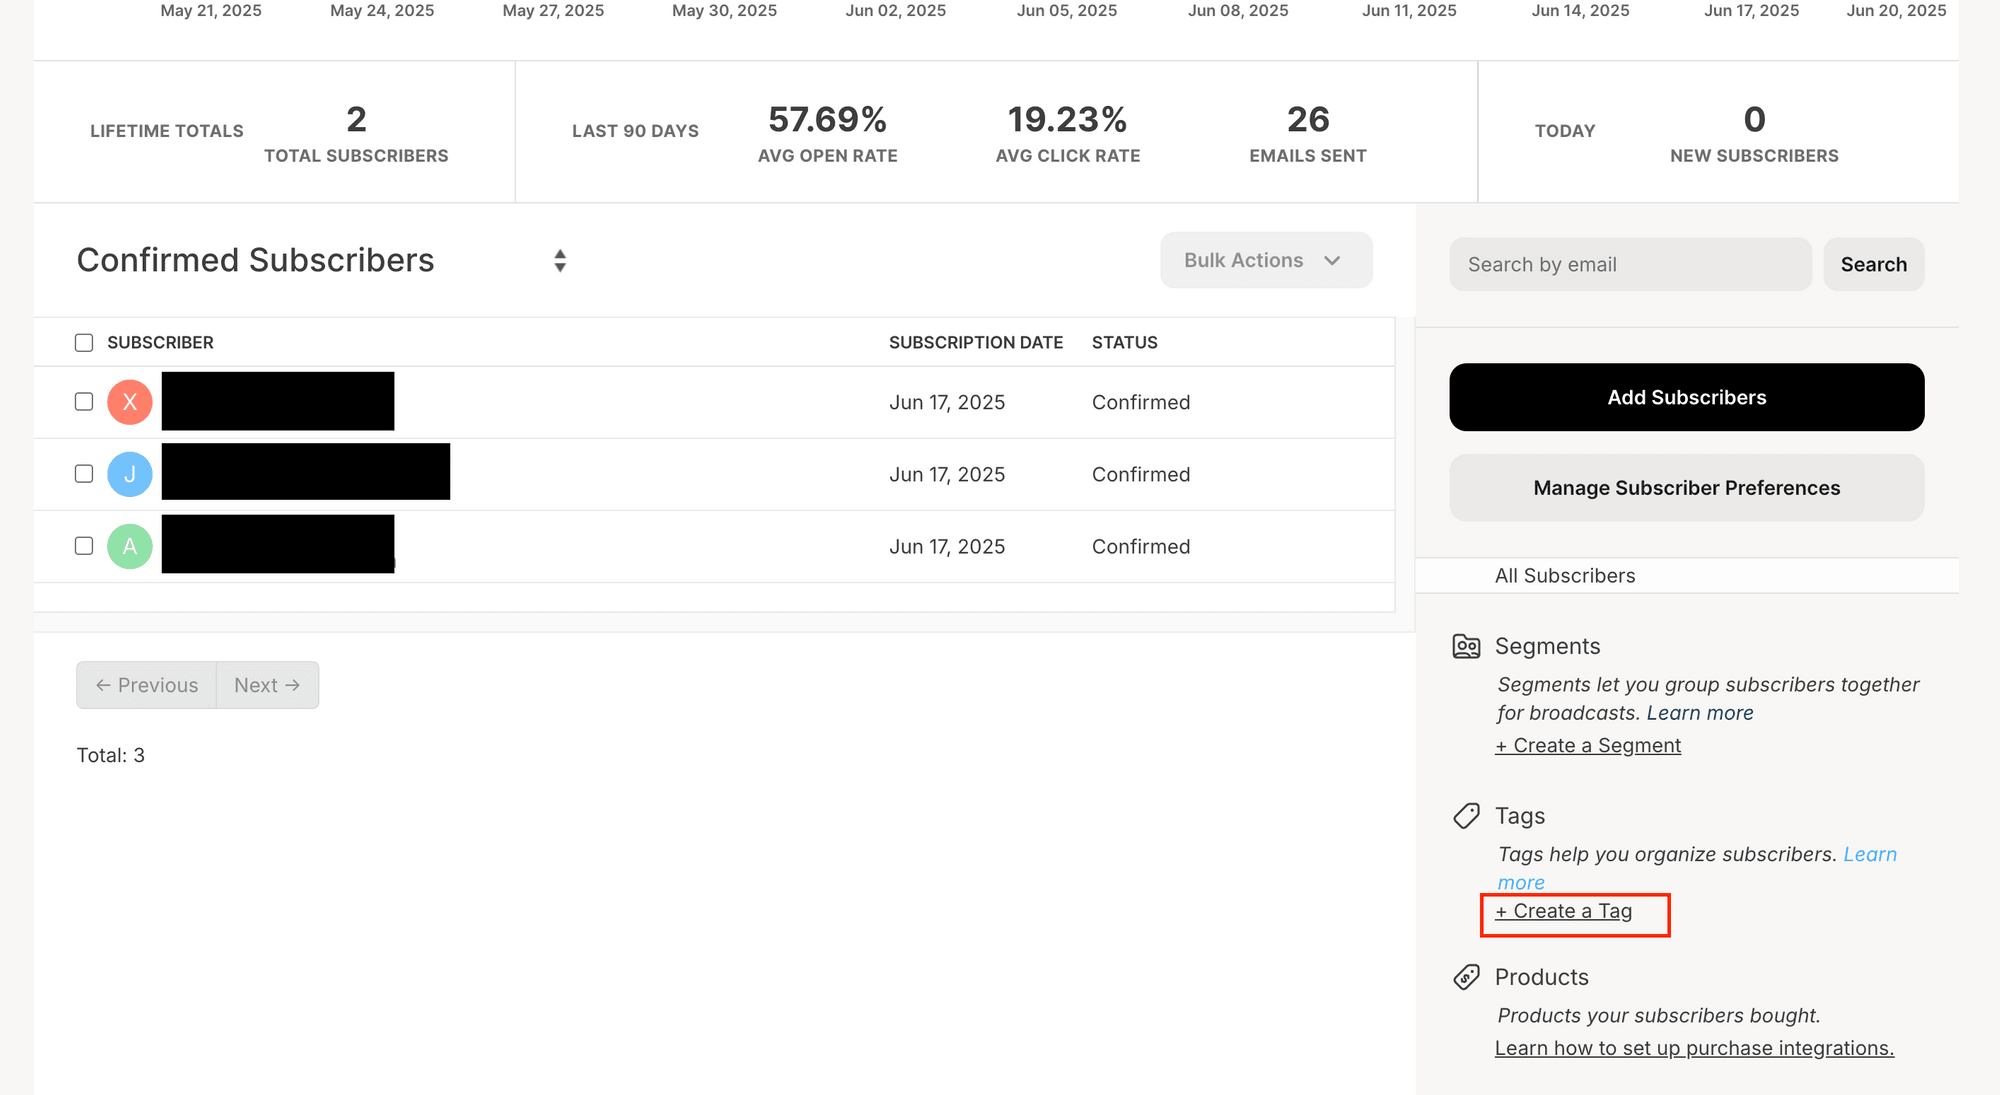Toggle the select-all SUBSCRIBER checkbox
This screenshot has height=1095, width=2000.
point(84,343)
